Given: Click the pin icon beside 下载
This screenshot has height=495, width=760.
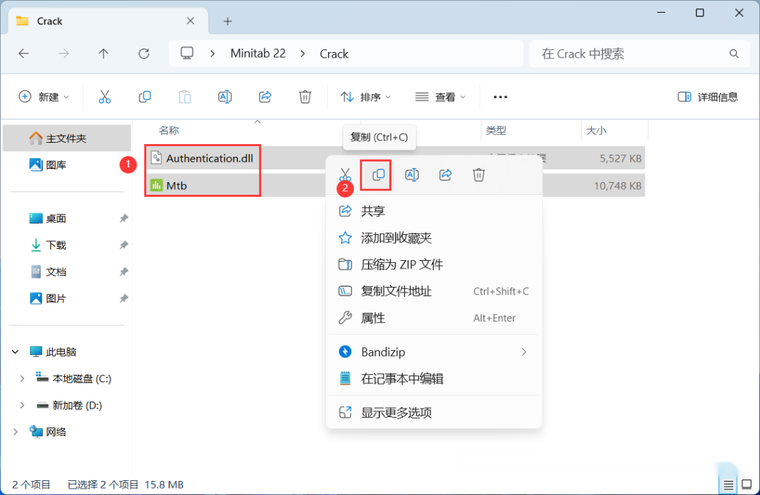Looking at the screenshot, I should (x=124, y=245).
